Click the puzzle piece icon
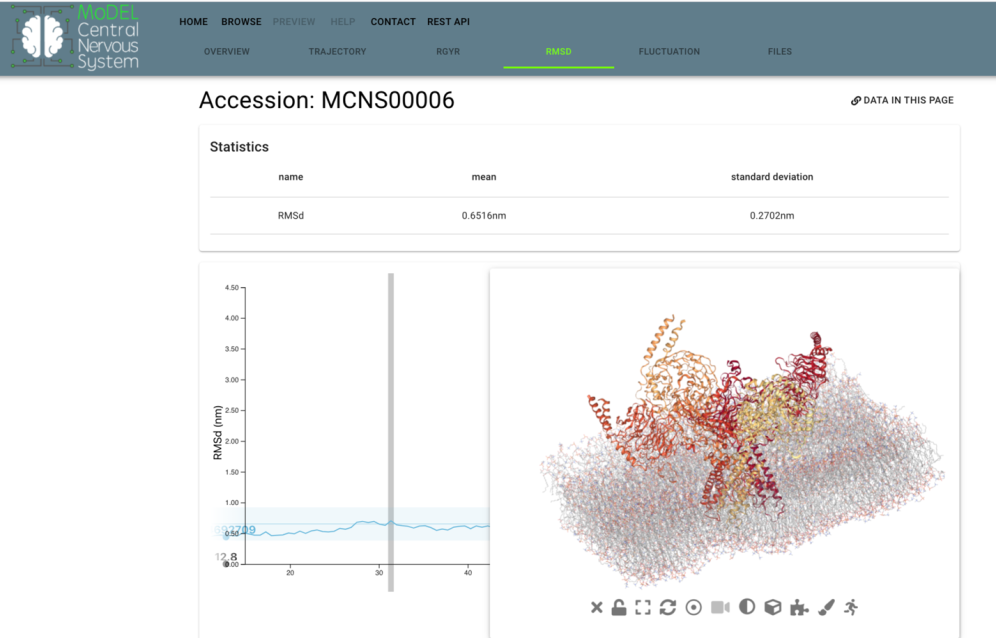 tap(799, 607)
